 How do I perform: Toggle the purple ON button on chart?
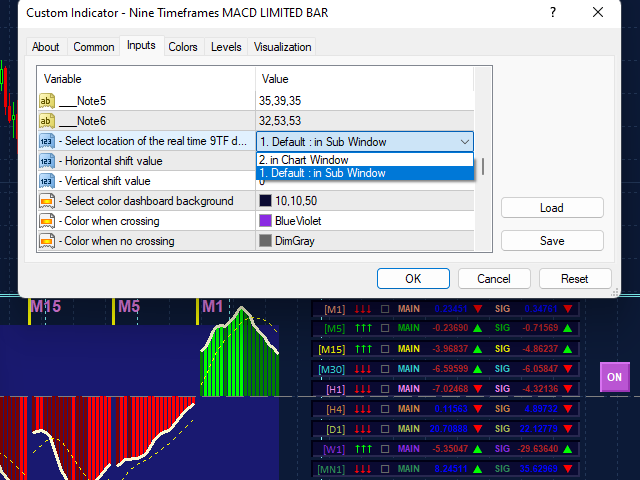[614, 377]
